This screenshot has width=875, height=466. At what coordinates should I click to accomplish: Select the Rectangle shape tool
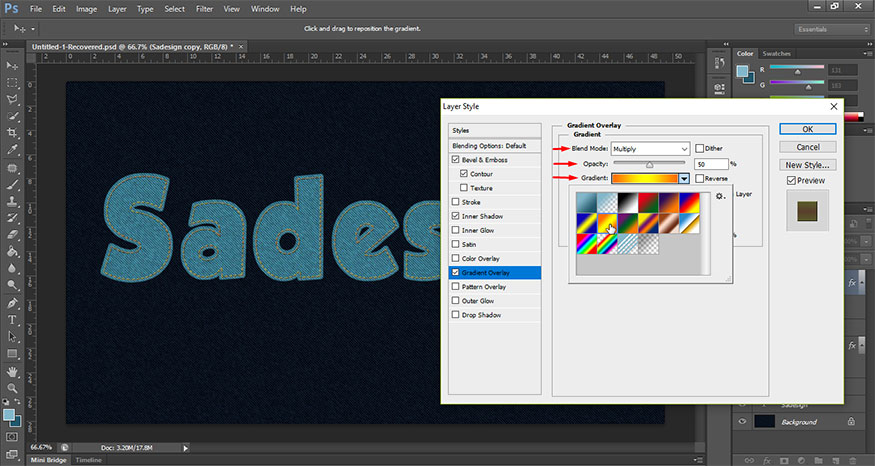12,354
